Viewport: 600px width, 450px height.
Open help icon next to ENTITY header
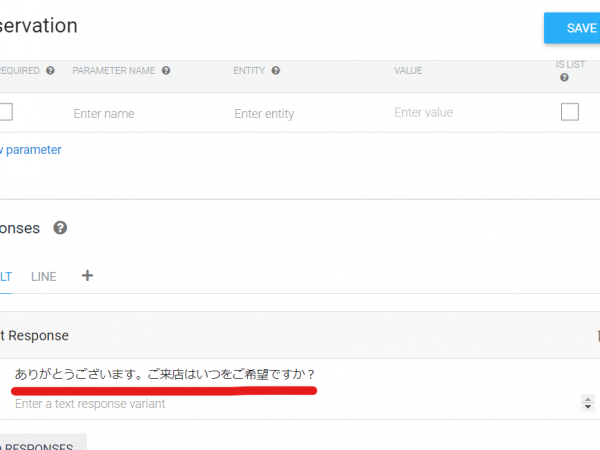point(276,70)
